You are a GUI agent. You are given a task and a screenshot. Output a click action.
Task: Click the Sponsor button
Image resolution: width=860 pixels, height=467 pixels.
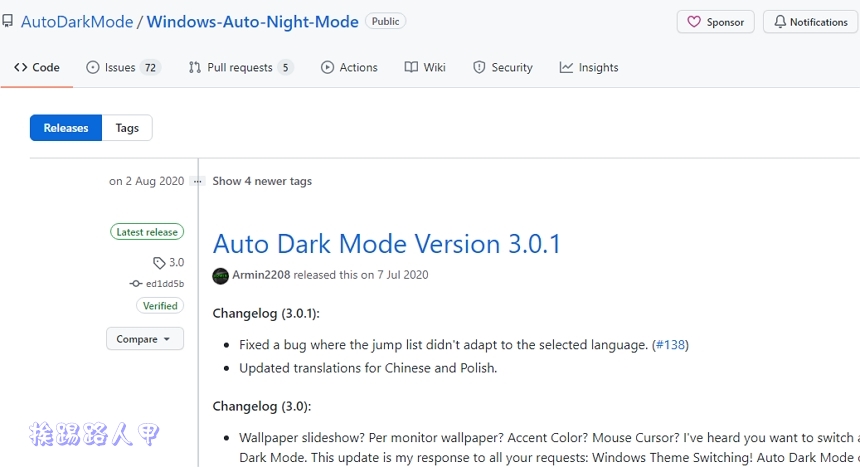tap(716, 22)
